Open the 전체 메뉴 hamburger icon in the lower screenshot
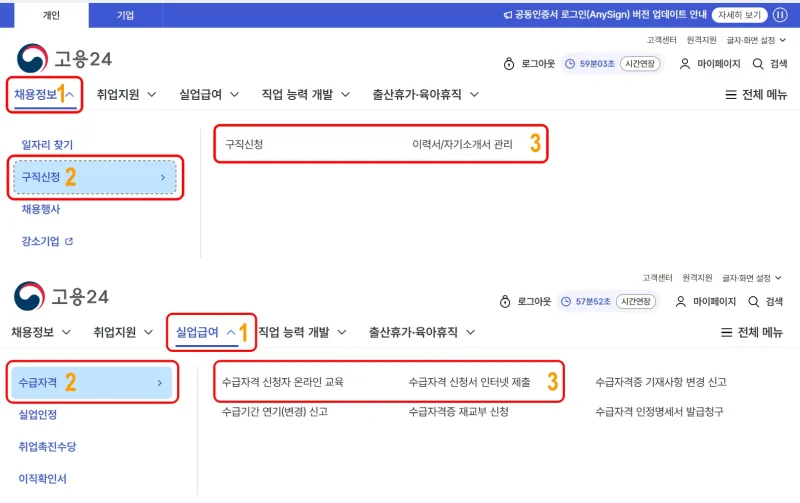 (x=727, y=333)
